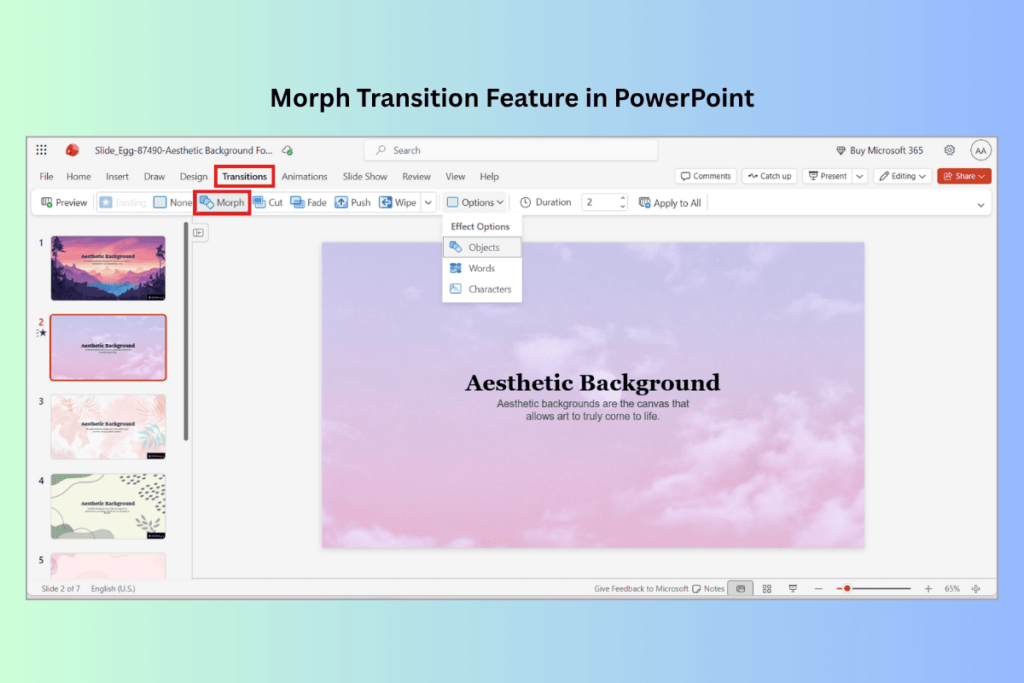Expand the ribbon display options chevron
1024x683 pixels.
click(x=980, y=205)
